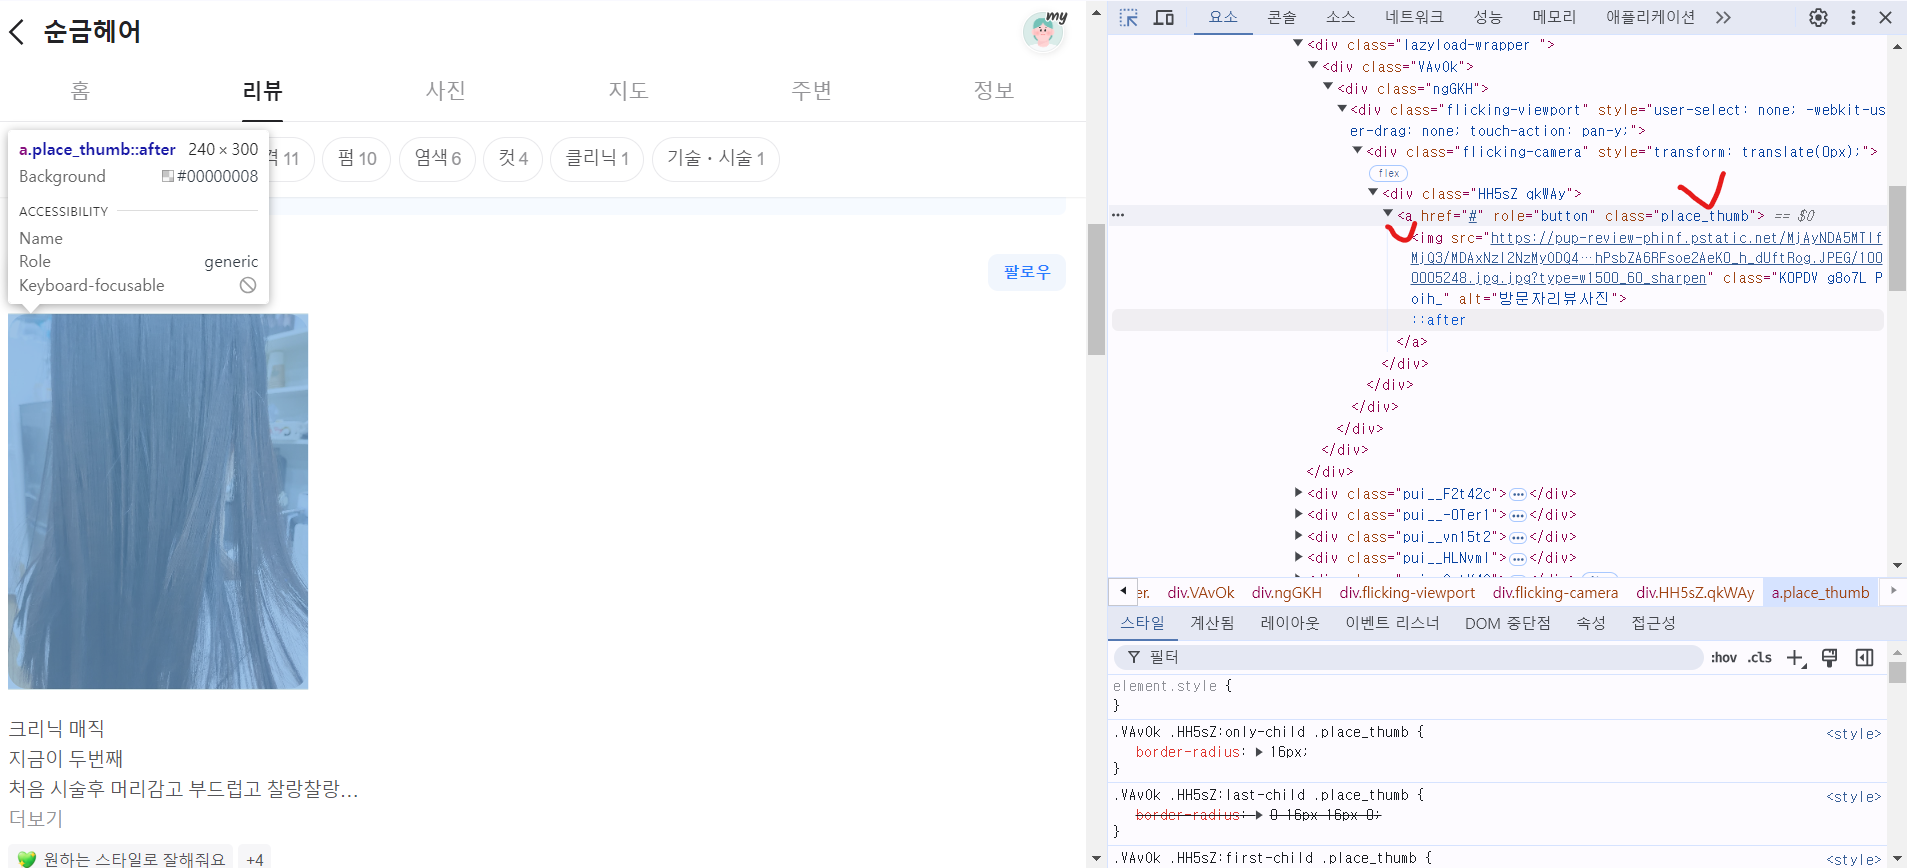Collapse the VAvOk div node
The image size is (1907, 868).
(x=1313, y=66)
